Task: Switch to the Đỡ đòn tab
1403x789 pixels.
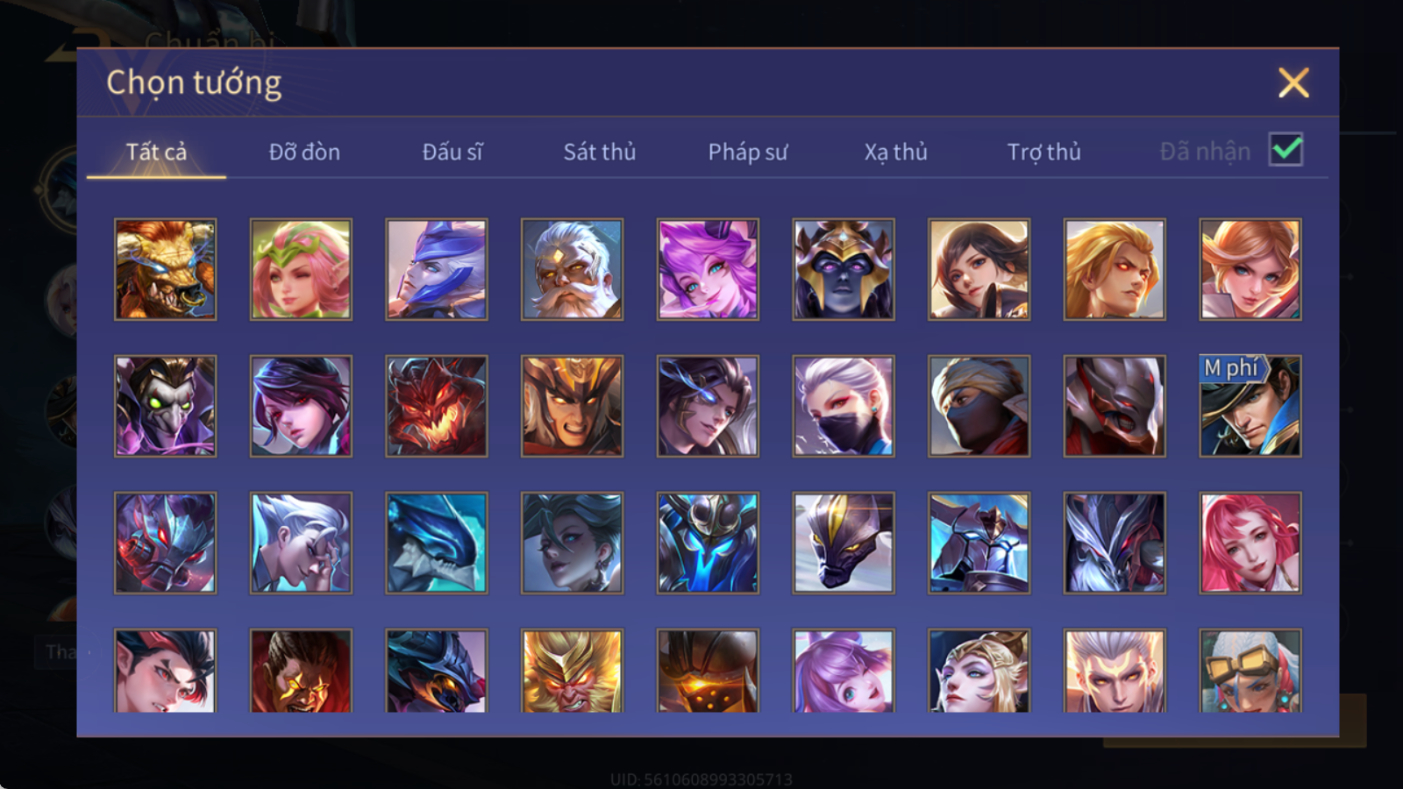Action: click(304, 152)
